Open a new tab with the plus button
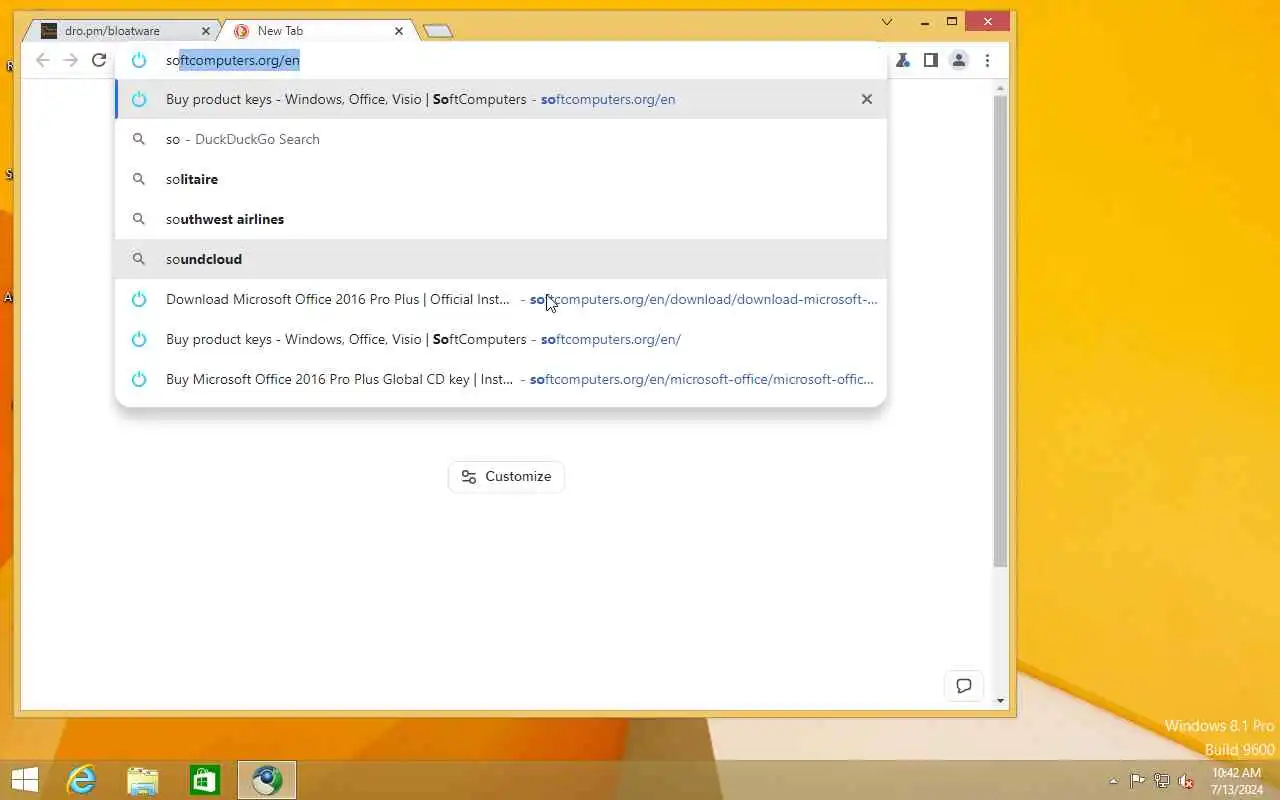Screen dimensions: 1280x800 click(x=438, y=31)
